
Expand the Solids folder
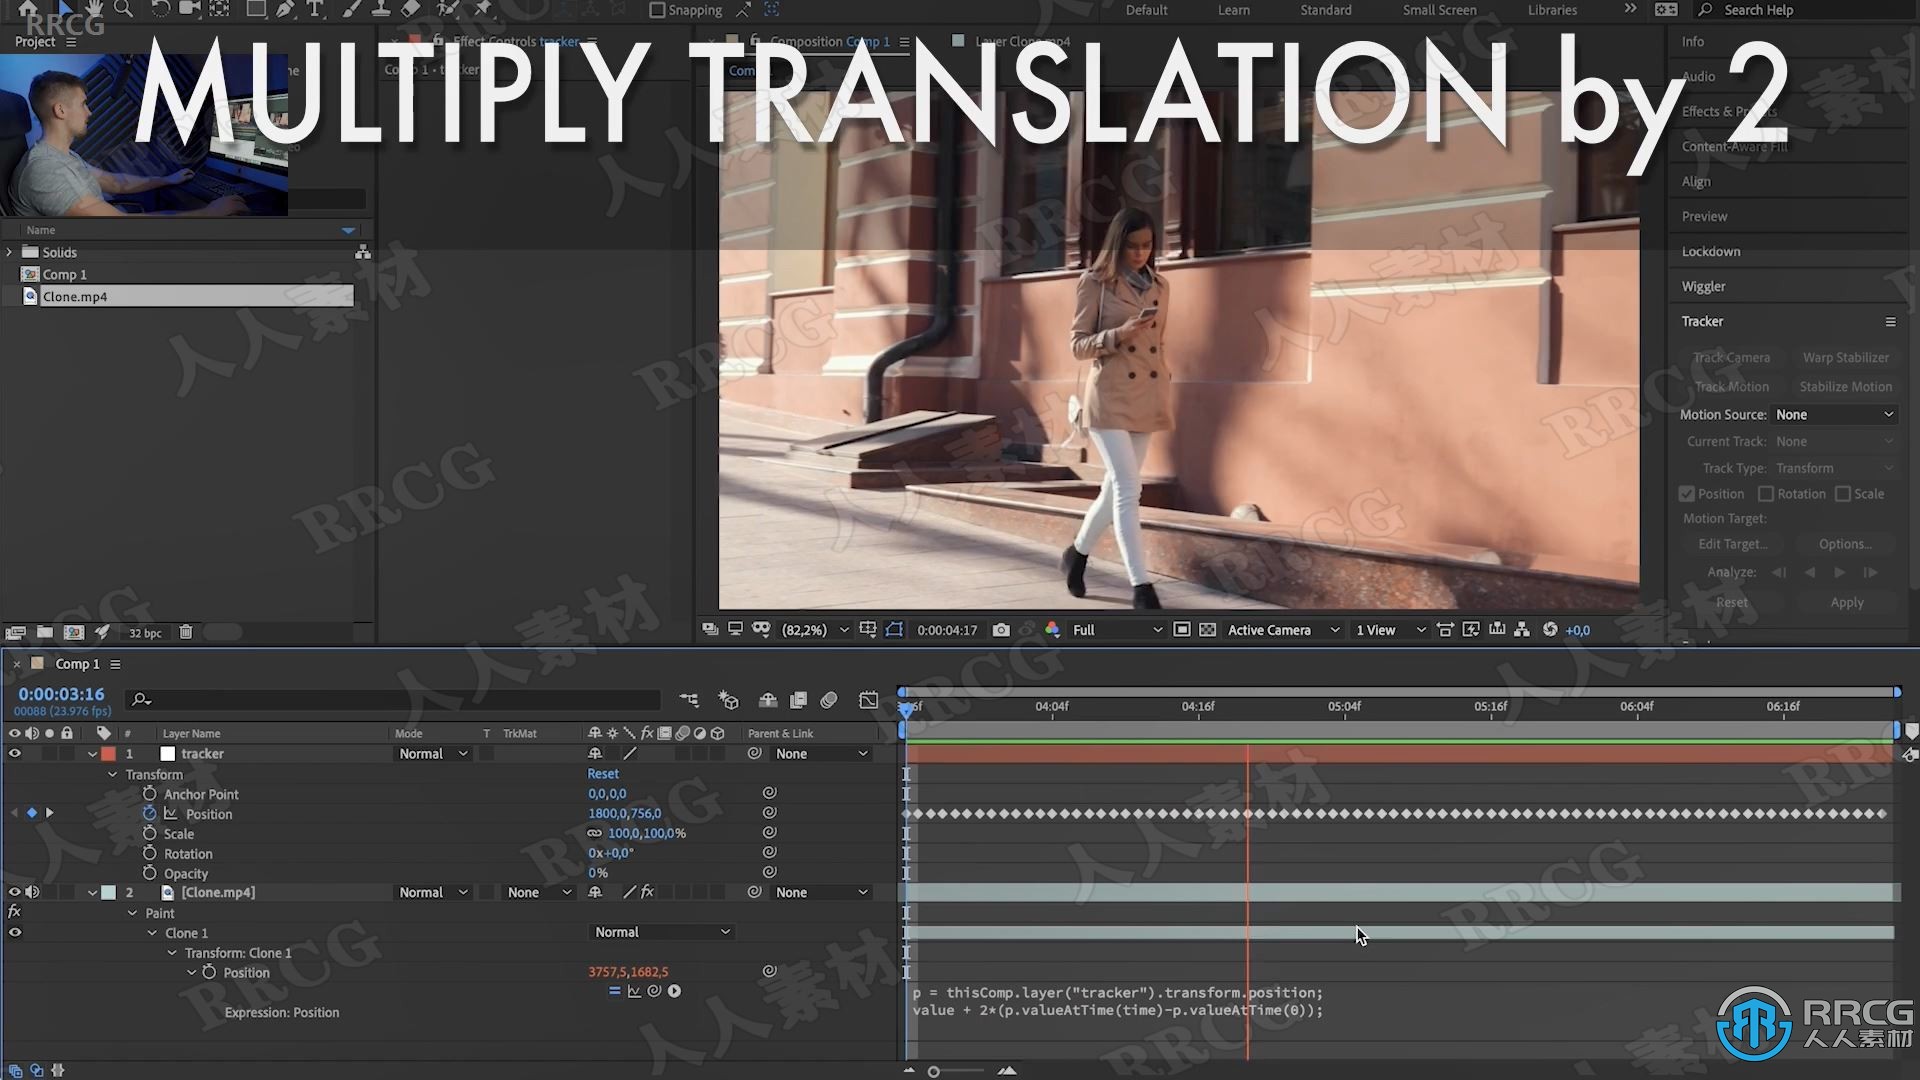(10, 252)
